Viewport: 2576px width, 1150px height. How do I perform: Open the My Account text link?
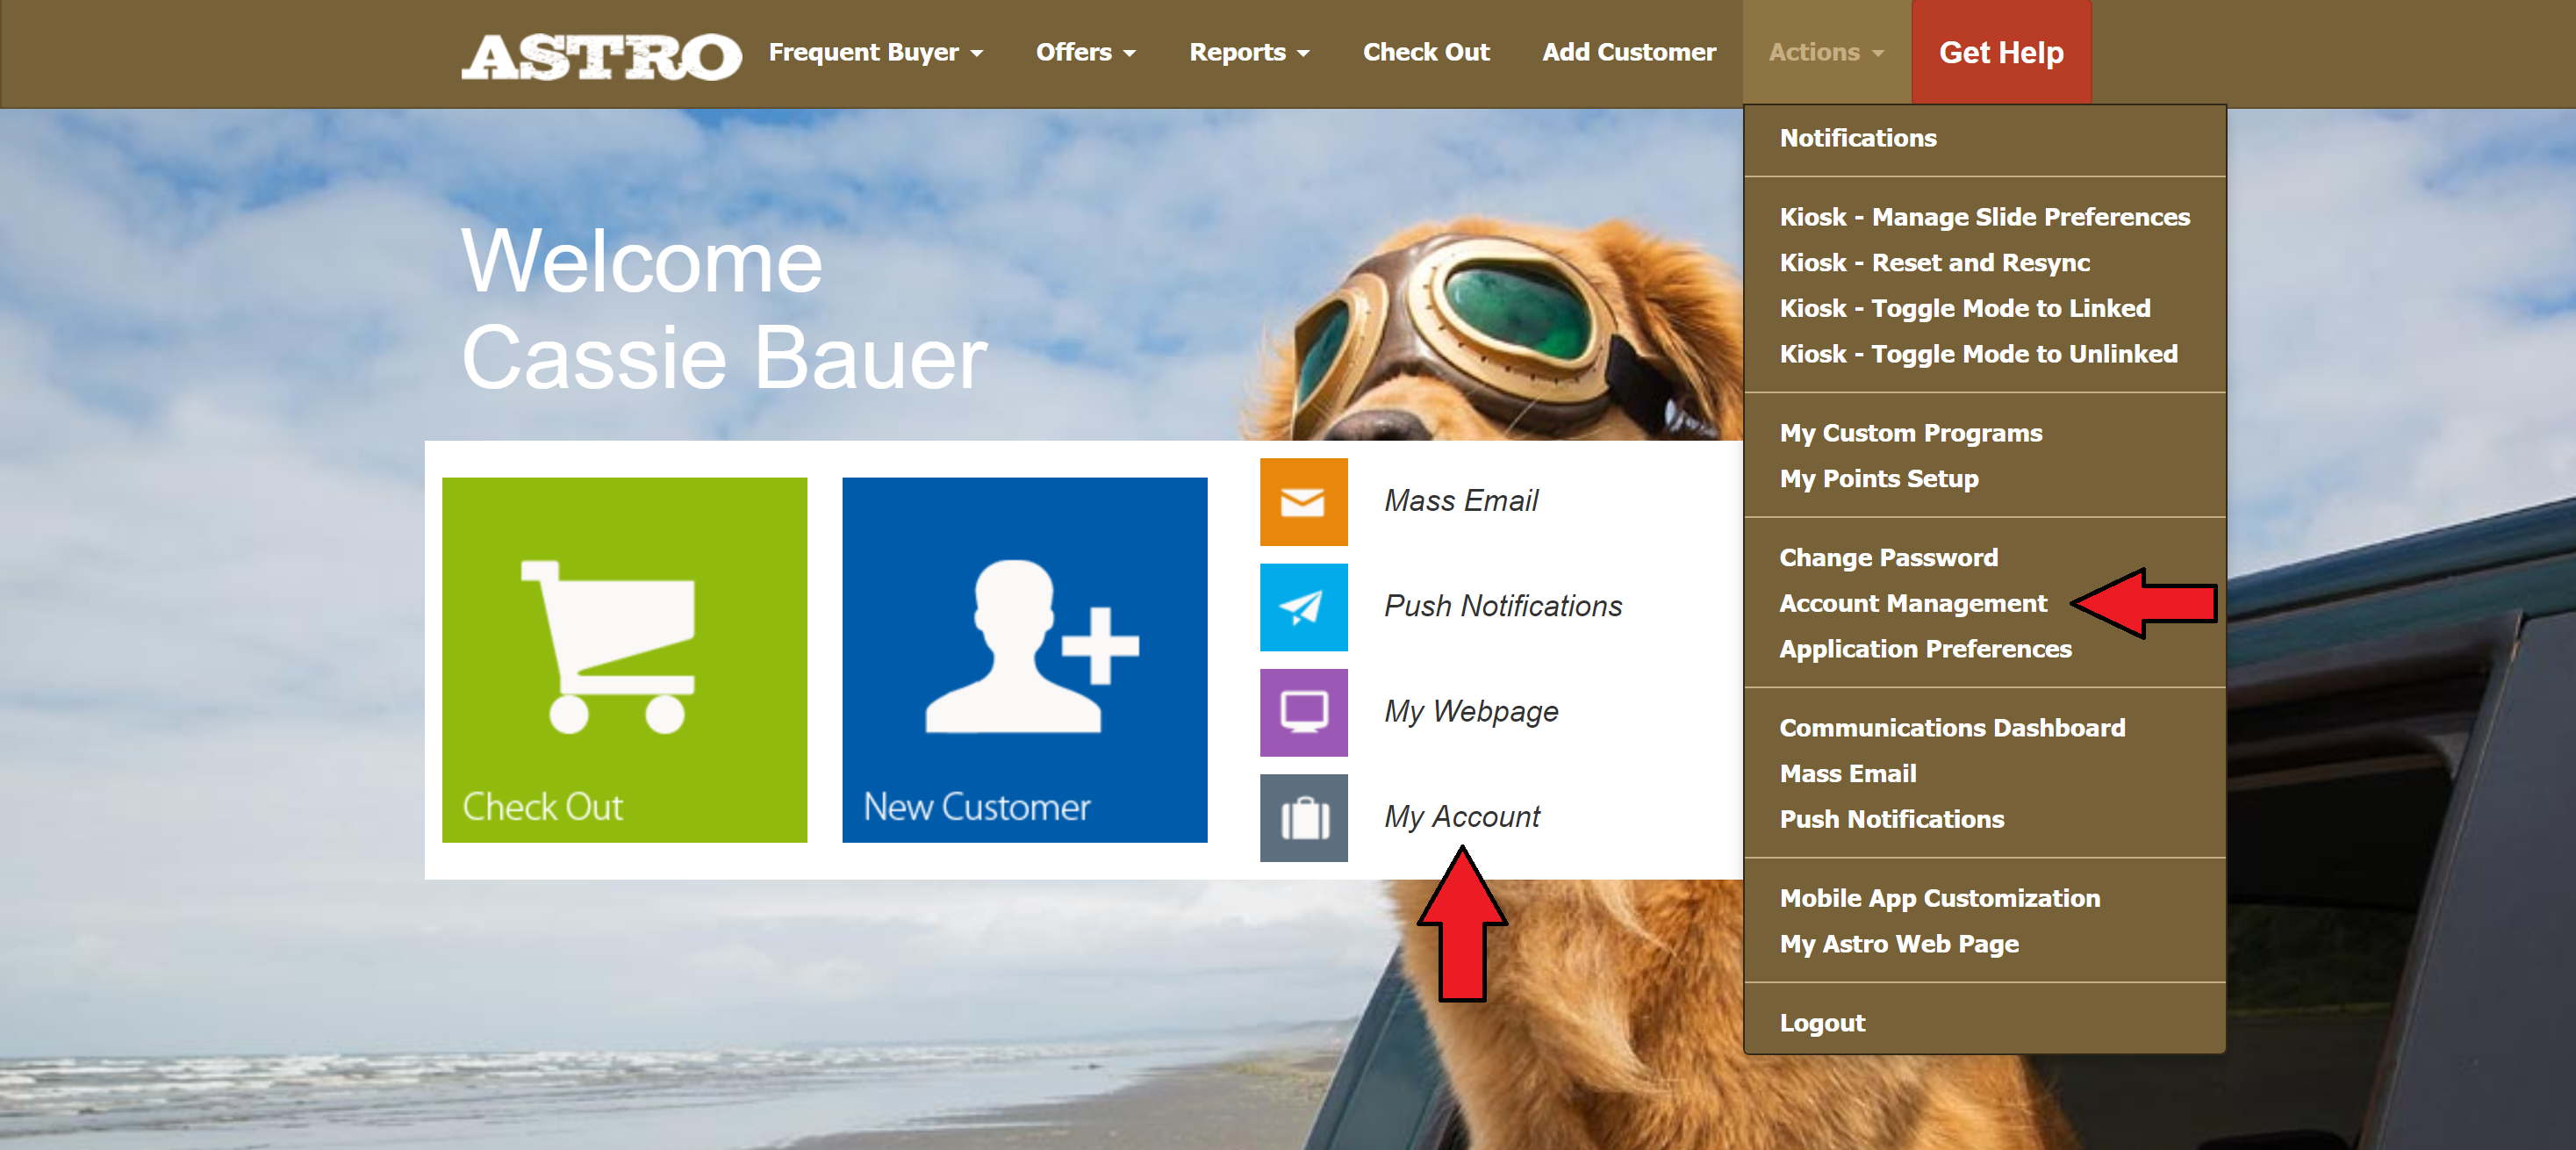1461,817
